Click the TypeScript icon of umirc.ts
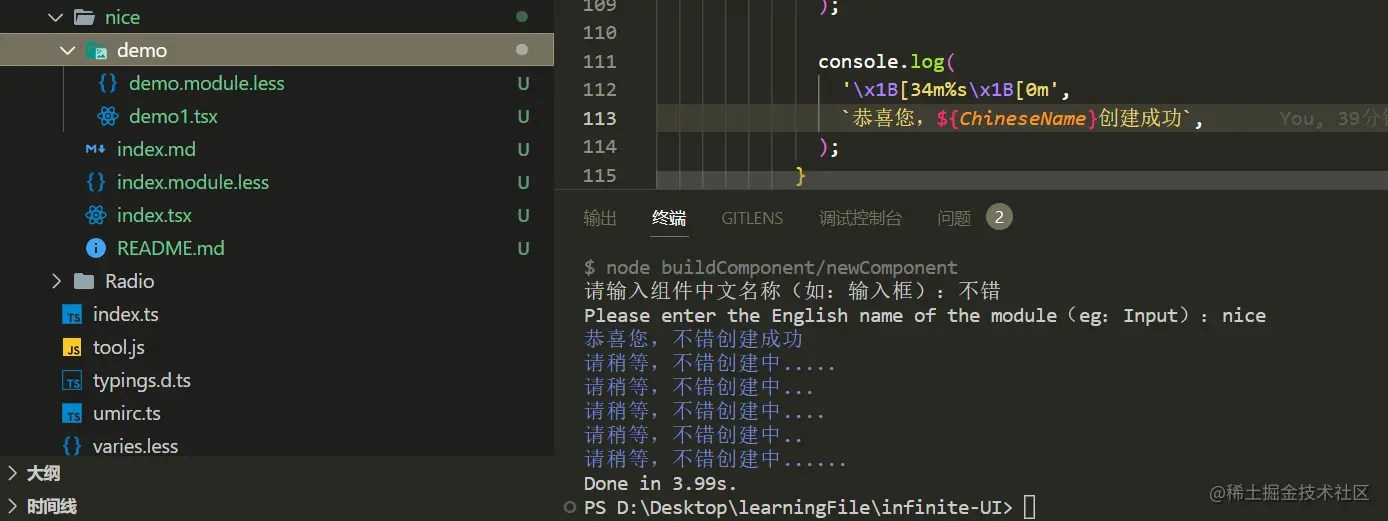The height and width of the screenshot is (521, 1388). click(72, 414)
